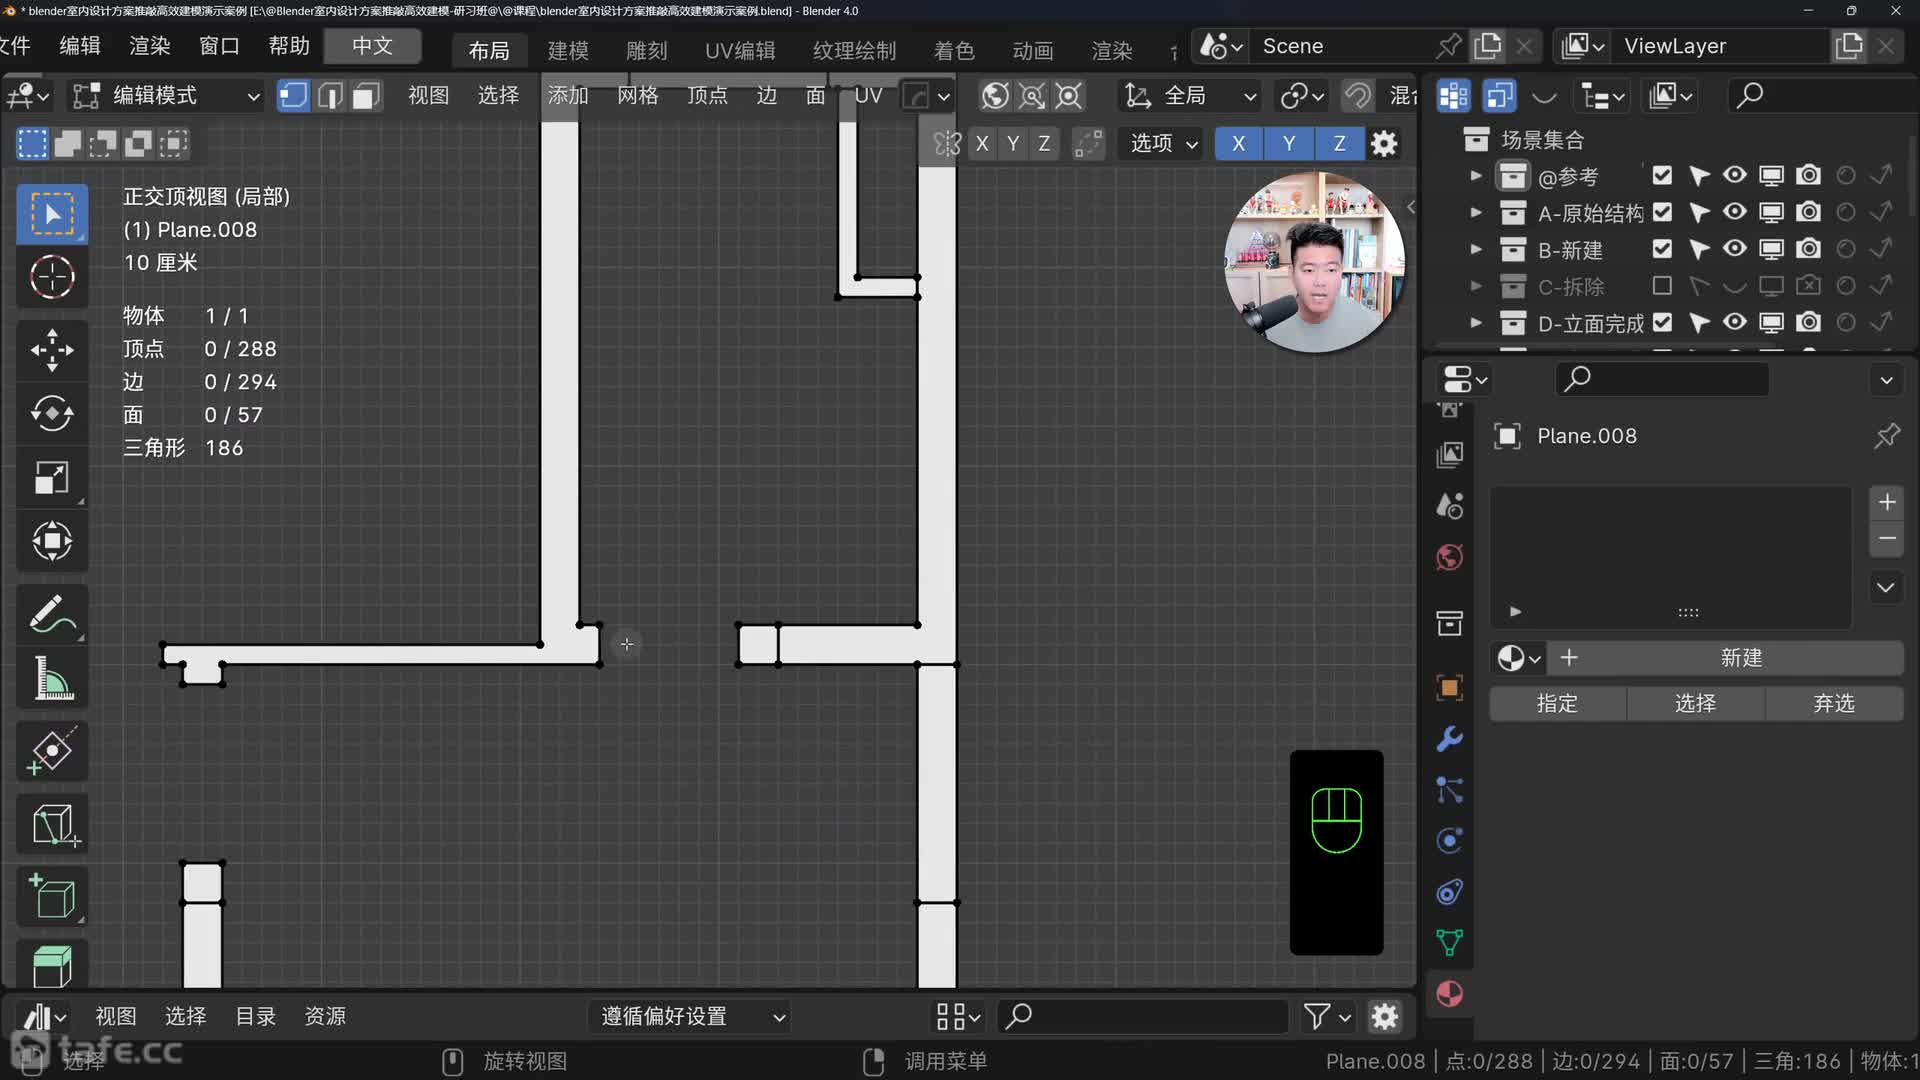Open the Modifiers wrench properties tab

click(1449, 739)
